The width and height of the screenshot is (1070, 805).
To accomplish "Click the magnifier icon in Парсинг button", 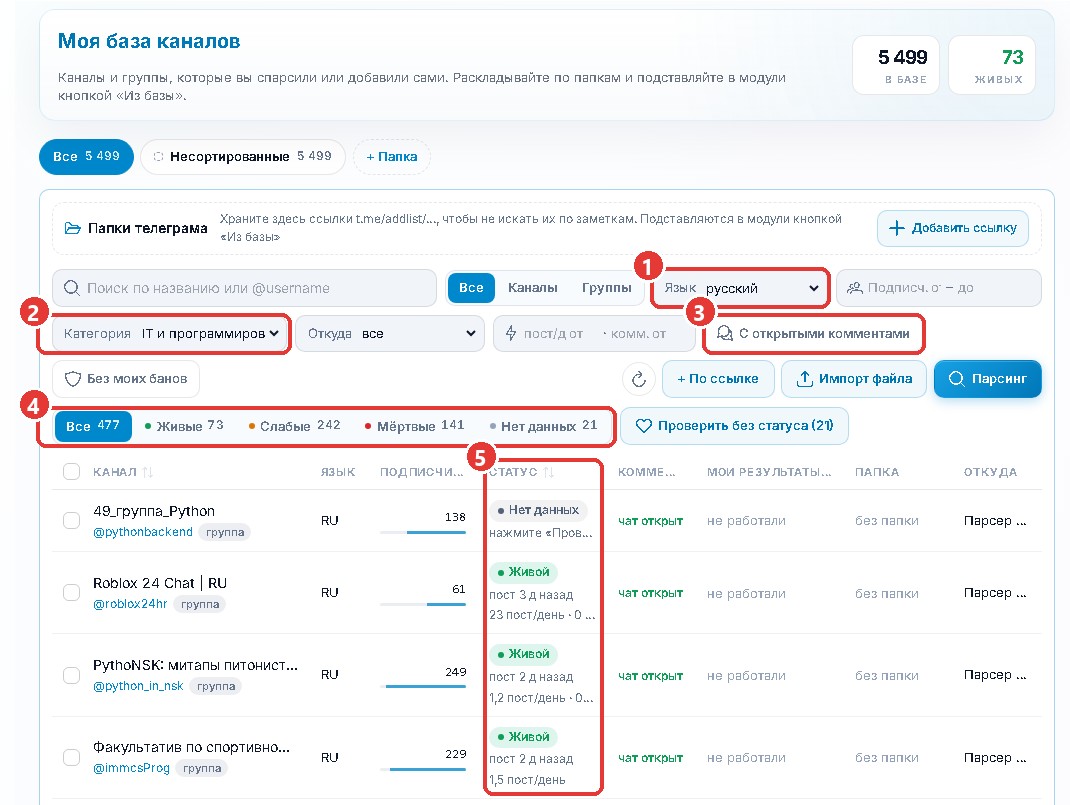I will [x=957, y=379].
